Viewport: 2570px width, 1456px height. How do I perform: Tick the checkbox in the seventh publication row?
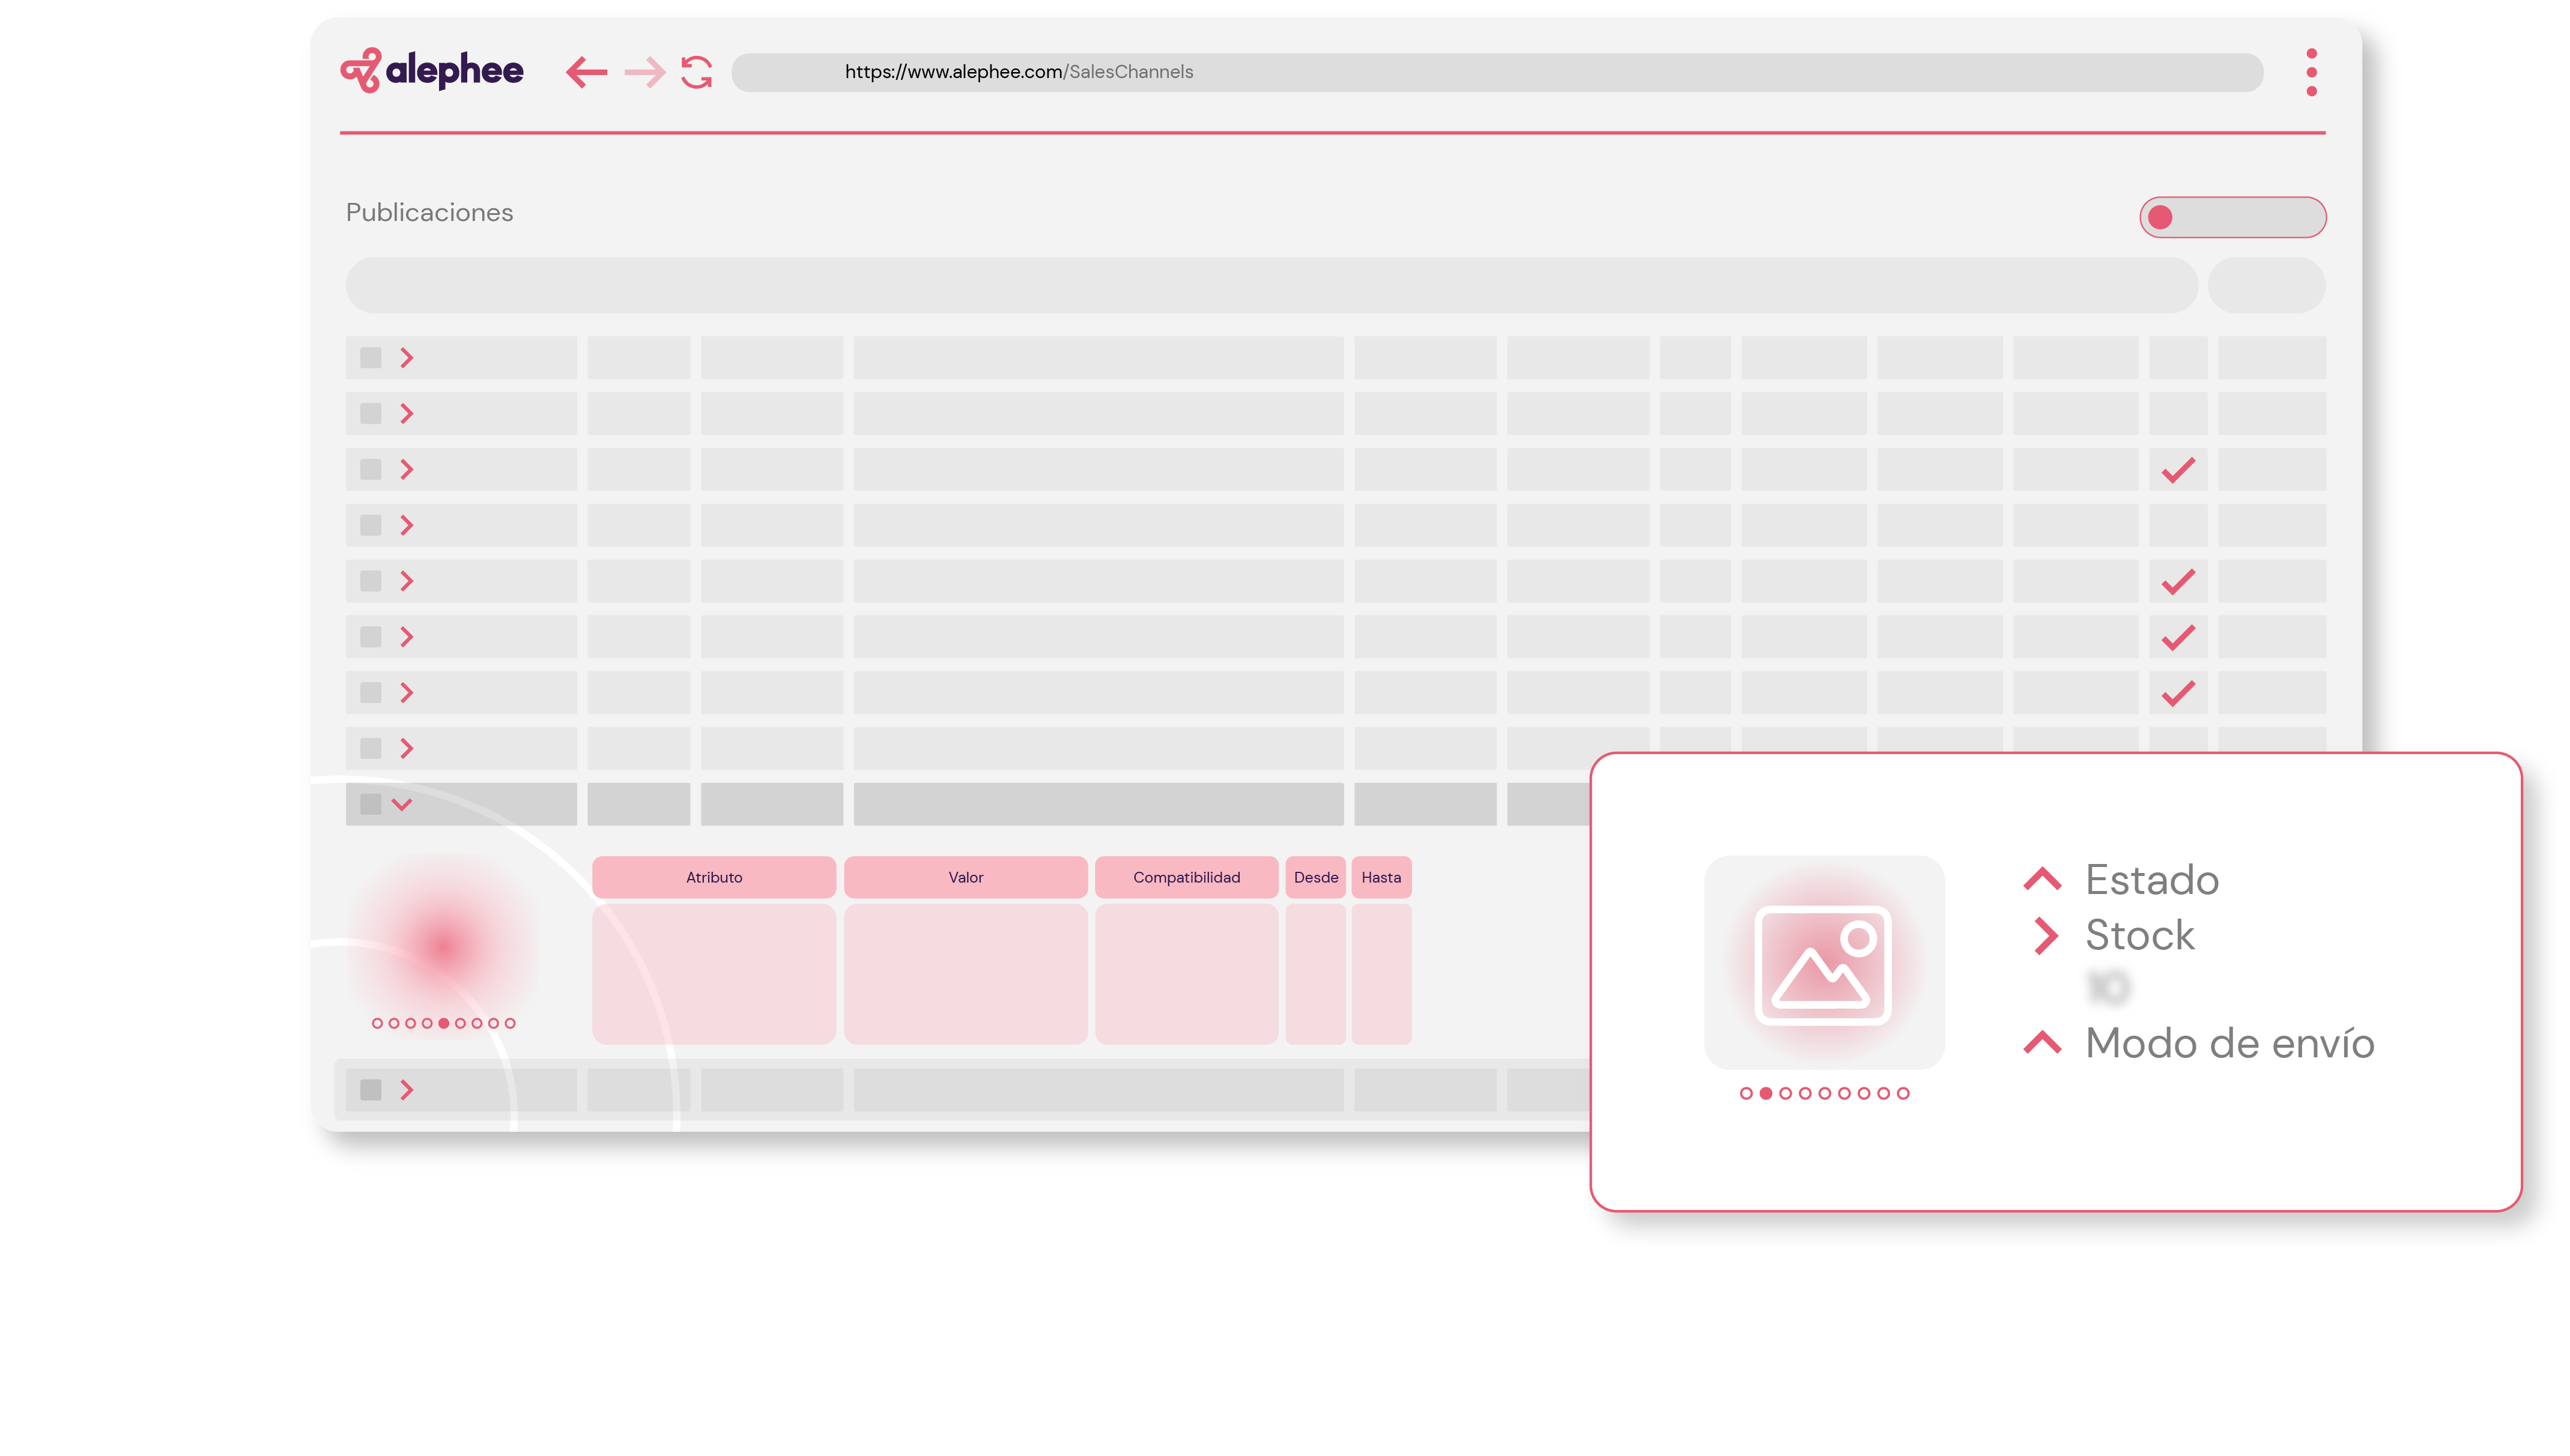click(371, 692)
